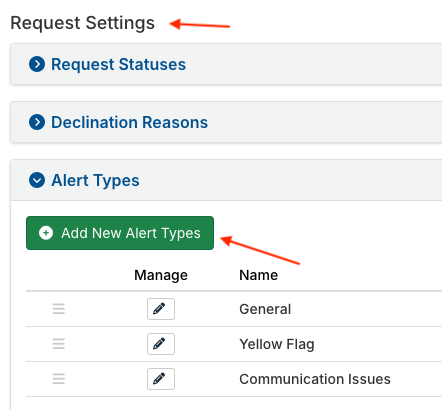The width and height of the screenshot is (442, 410).
Task: Select the General name cell
Action: [x=265, y=309]
